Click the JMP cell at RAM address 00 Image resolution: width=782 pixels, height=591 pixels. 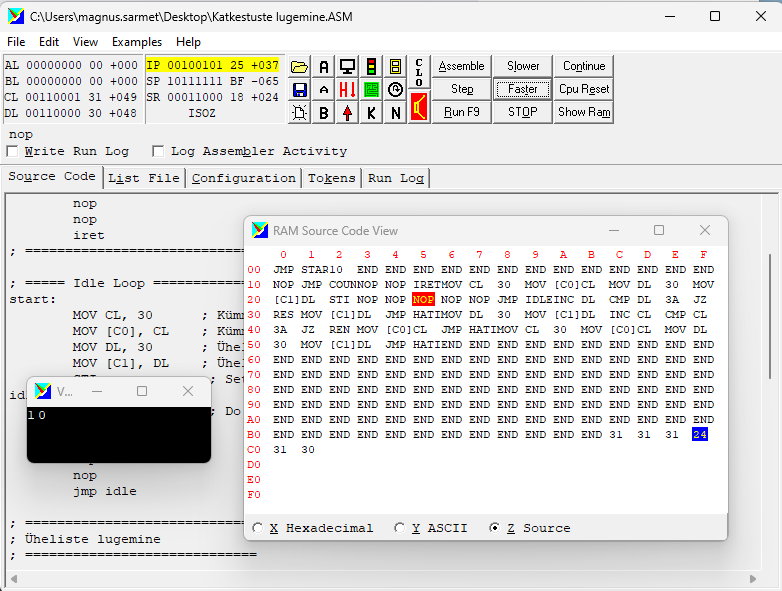(283, 269)
